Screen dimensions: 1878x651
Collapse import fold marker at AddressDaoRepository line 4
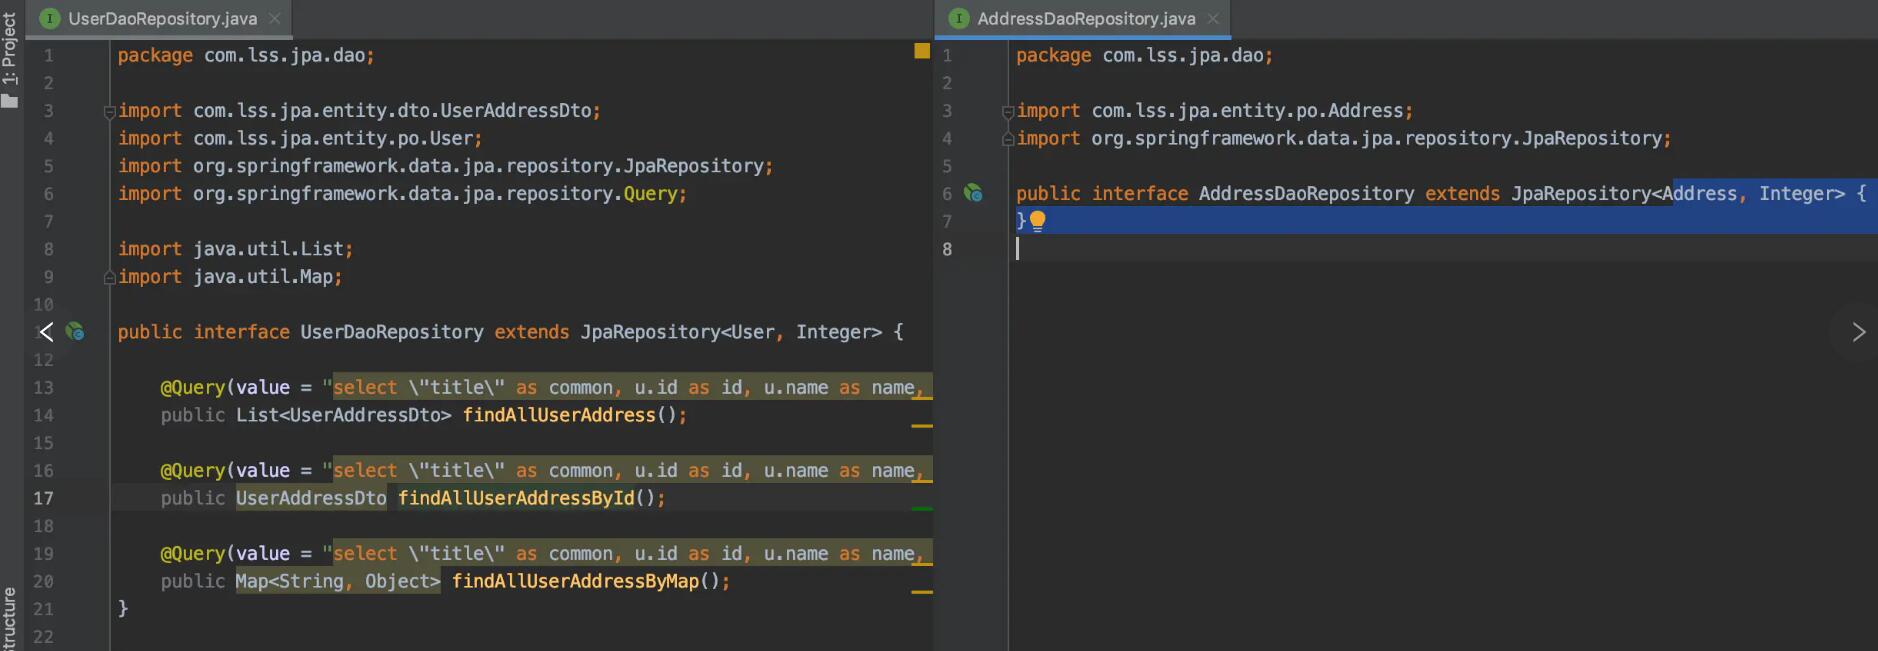coord(1008,140)
